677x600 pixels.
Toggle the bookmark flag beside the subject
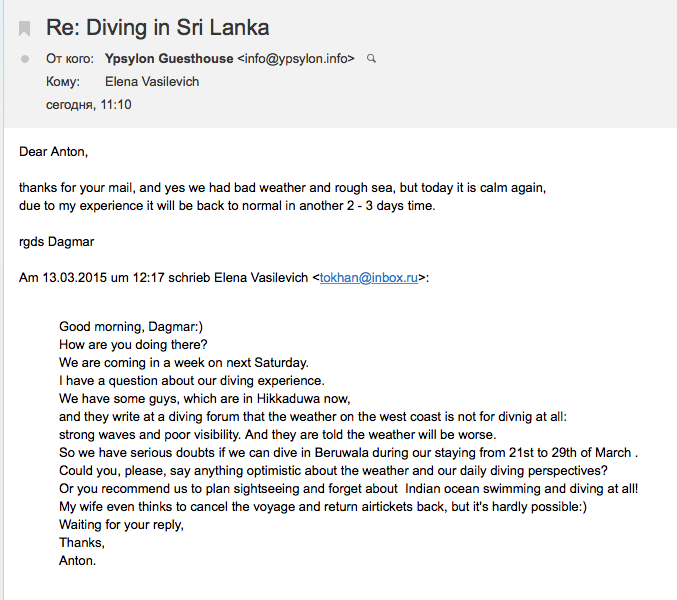coord(25,28)
